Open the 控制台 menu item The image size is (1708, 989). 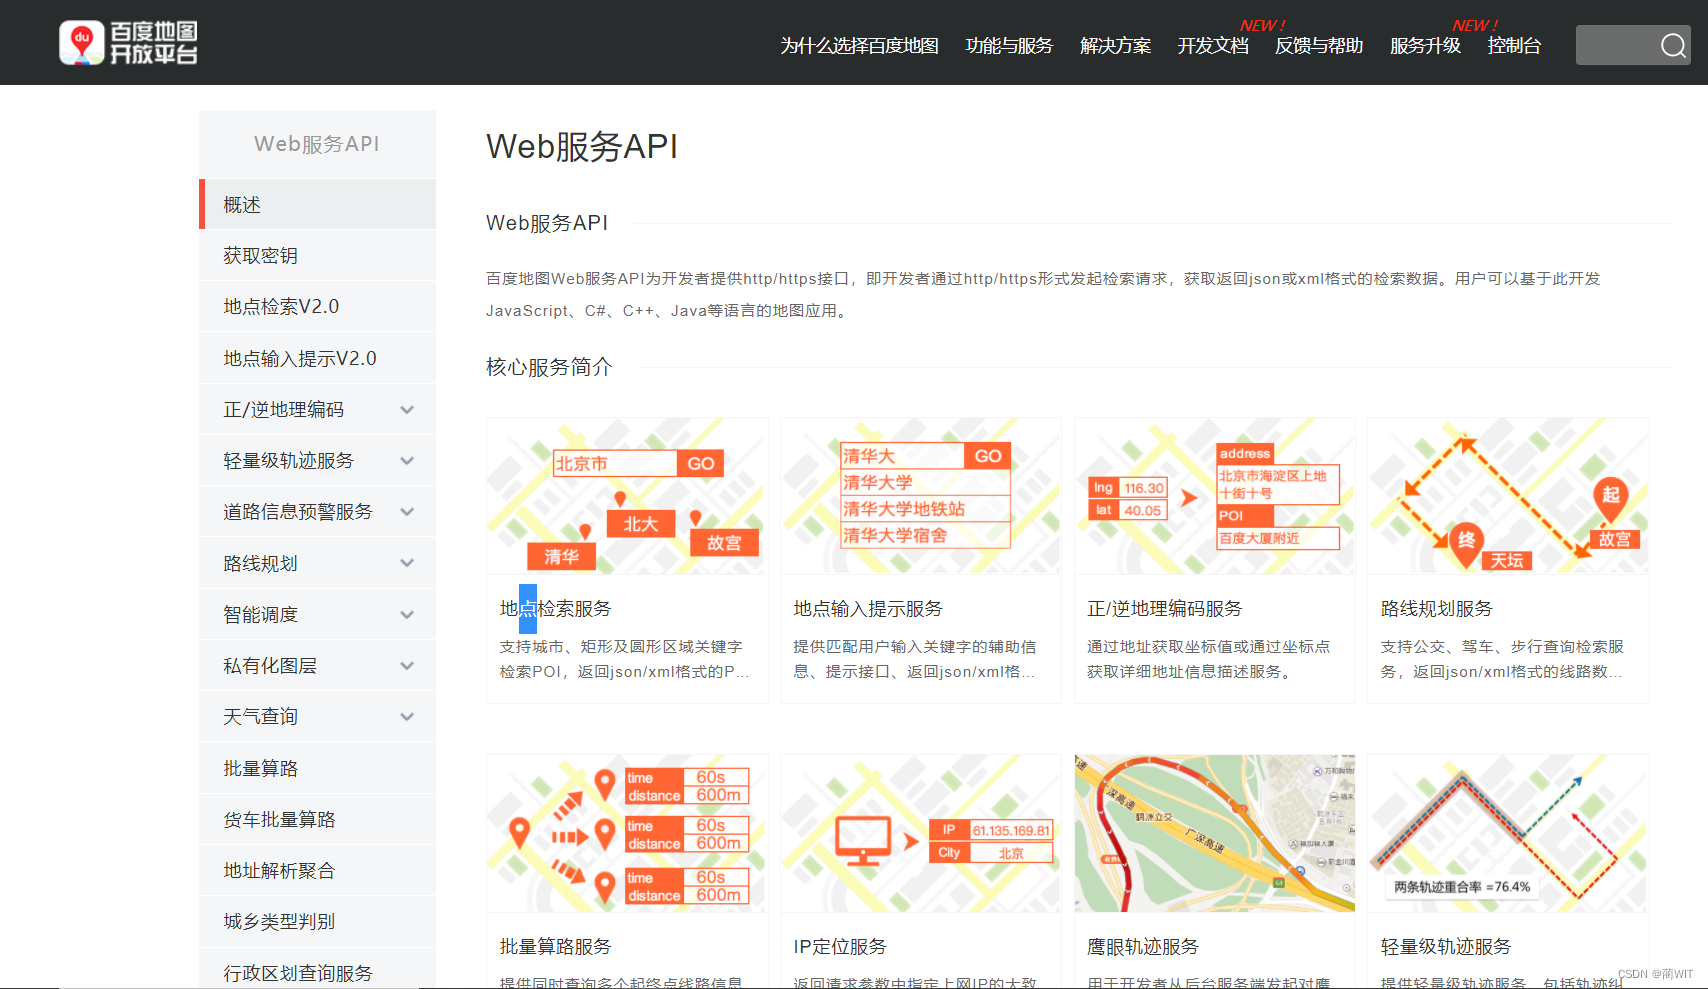coord(1514,46)
